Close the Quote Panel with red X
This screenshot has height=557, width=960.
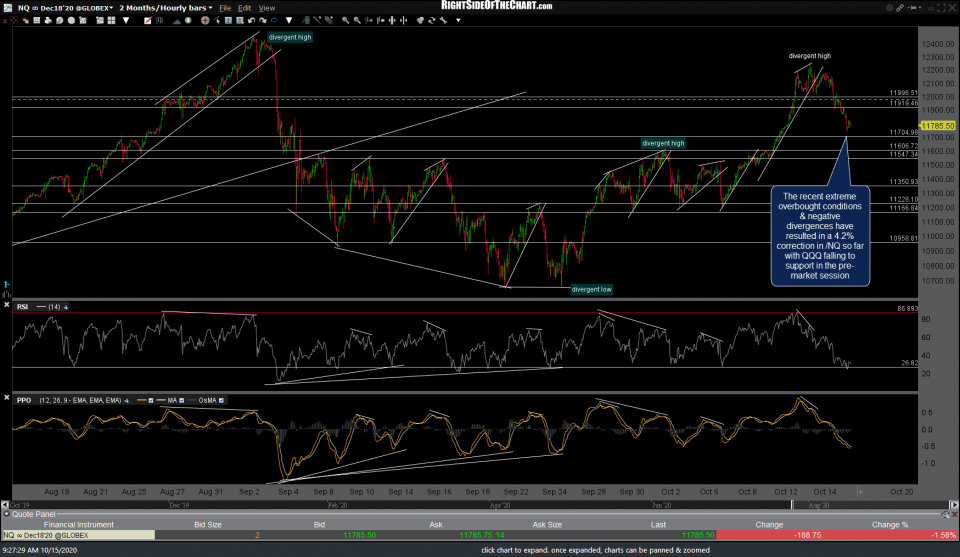(x=954, y=515)
